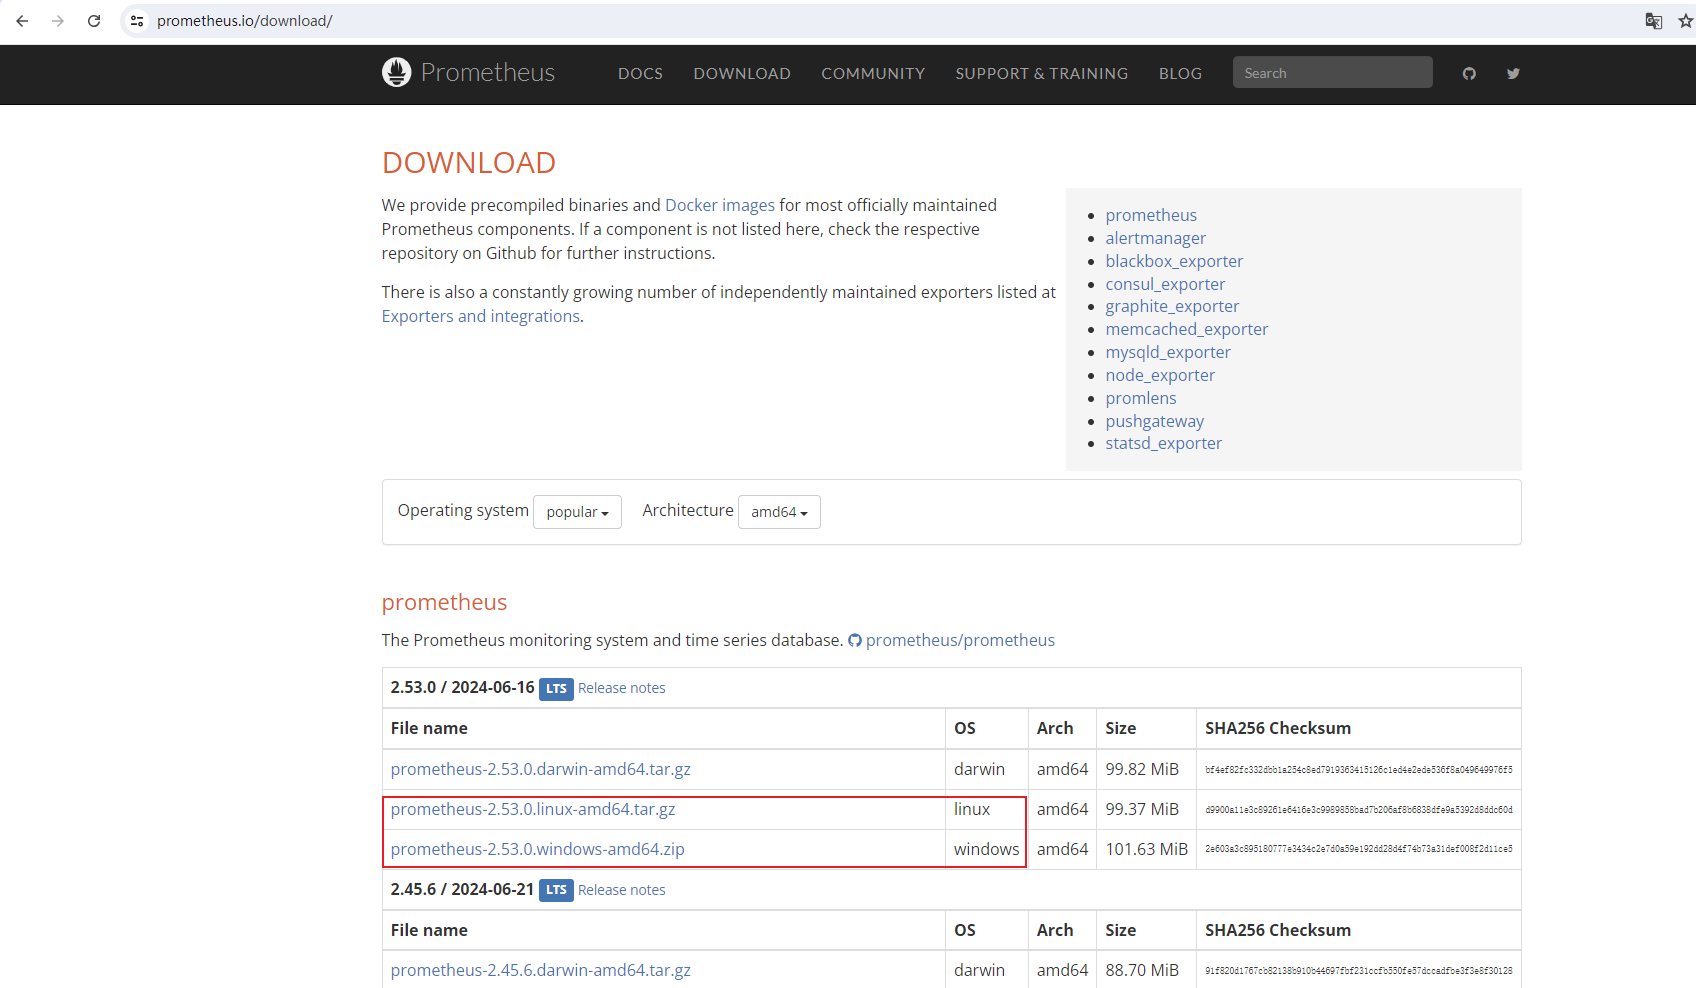Reload the page using the refresh icon
This screenshot has height=988, width=1696.
coord(94,20)
